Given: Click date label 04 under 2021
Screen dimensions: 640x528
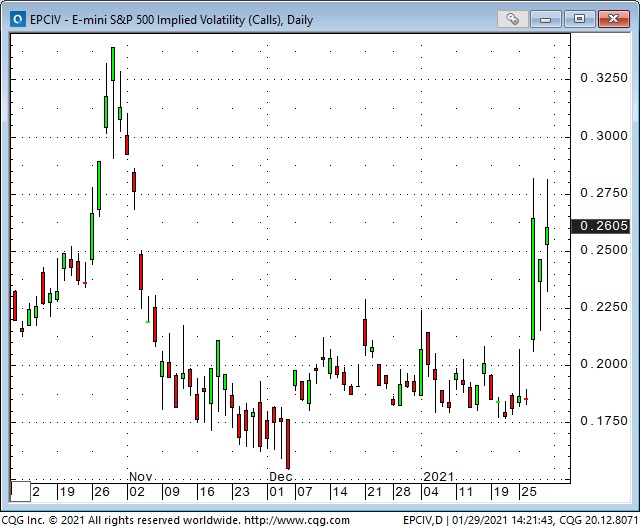Looking at the screenshot, I should (x=431, y=492).
